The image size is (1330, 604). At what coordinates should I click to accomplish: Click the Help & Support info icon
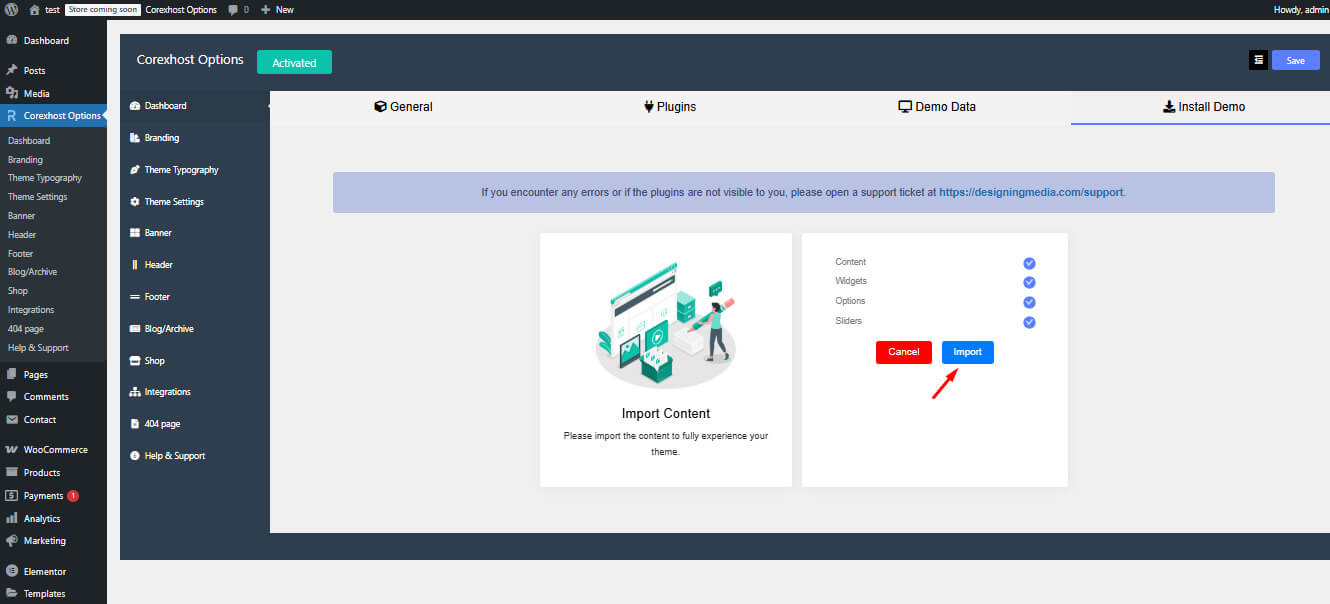pyautogui.click(x=135, y=456)
